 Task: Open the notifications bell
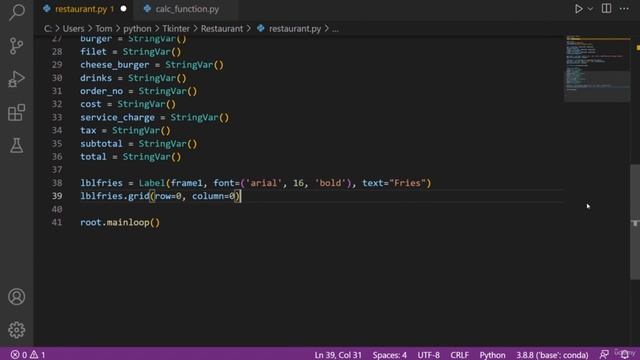pyautogui.click(x=625, y=354)
